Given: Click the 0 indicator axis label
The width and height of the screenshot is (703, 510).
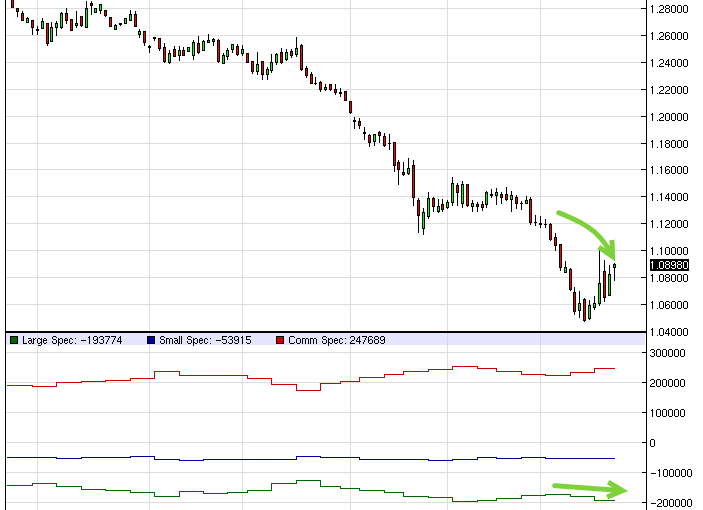Looking at the screenshot, I should (x=652, y=443).
